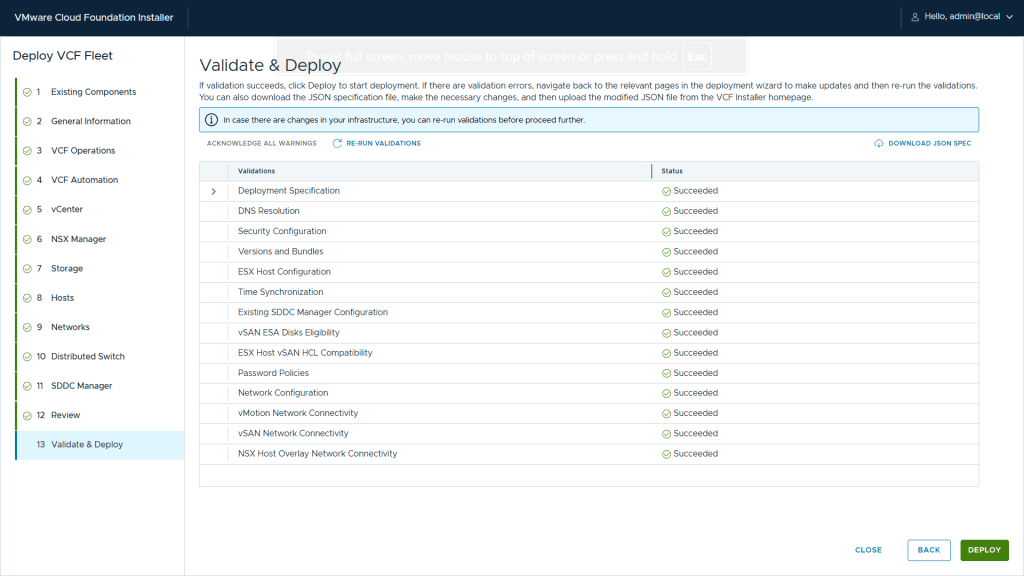
Task: Click the re-run validations refresh icon
Action: click(337, 144)
